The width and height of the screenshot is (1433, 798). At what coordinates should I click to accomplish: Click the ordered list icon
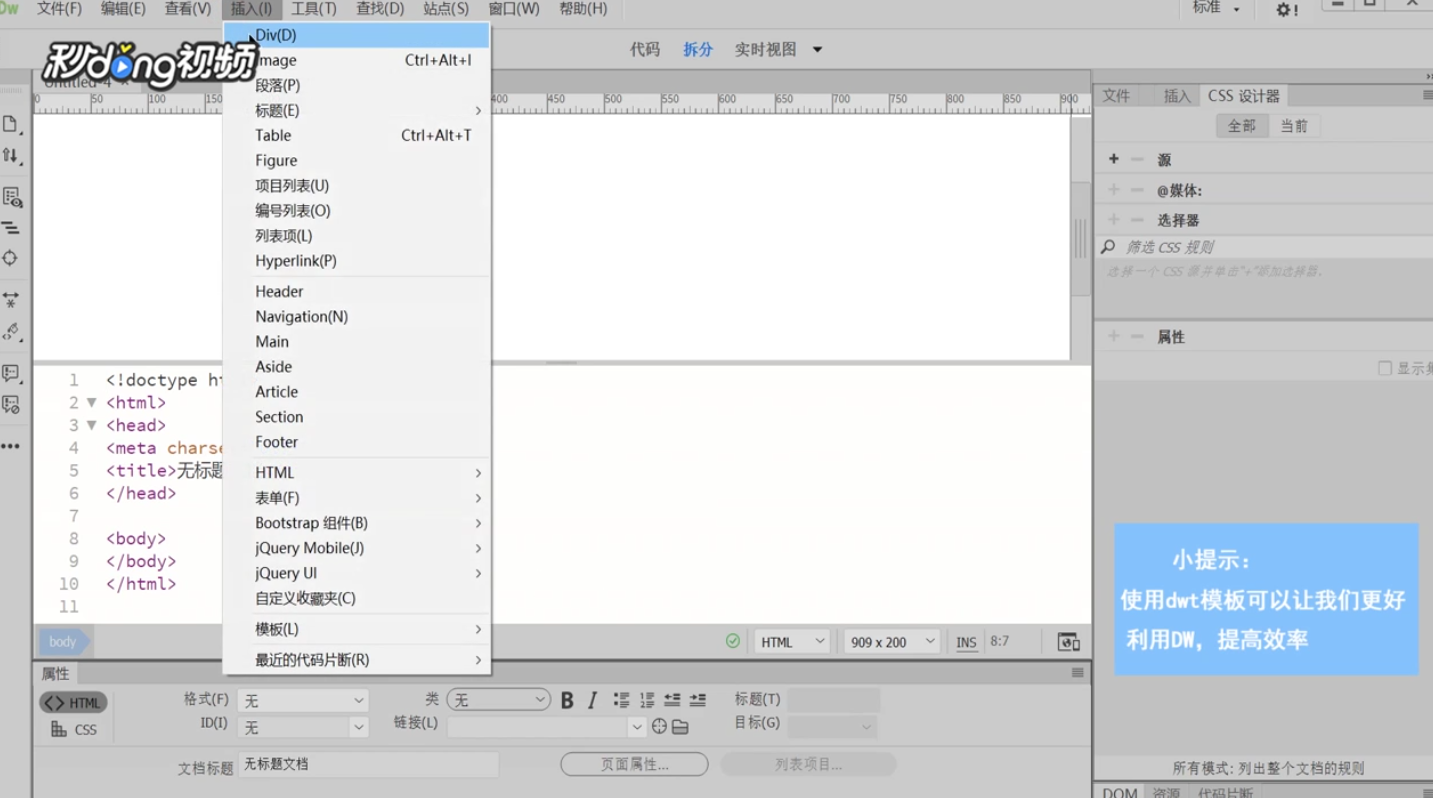pyautogui.click(x=648, y=699)
